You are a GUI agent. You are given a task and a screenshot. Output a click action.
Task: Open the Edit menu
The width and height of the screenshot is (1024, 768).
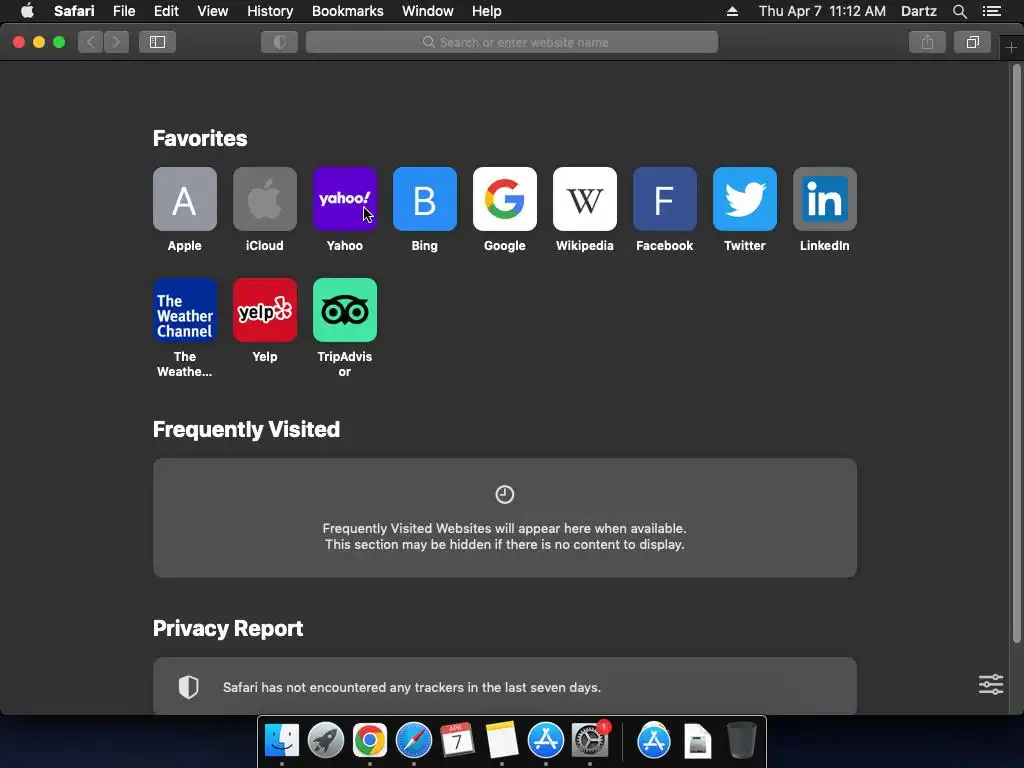(166, 11)
